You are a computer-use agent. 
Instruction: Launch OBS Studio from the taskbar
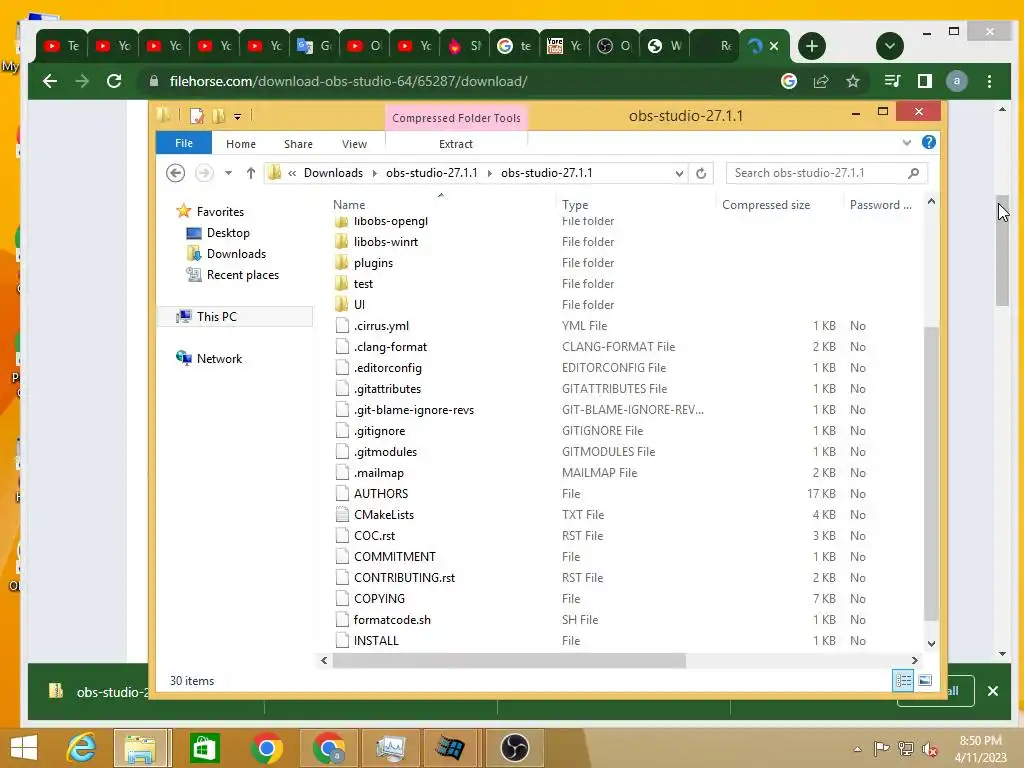[515, 748]
